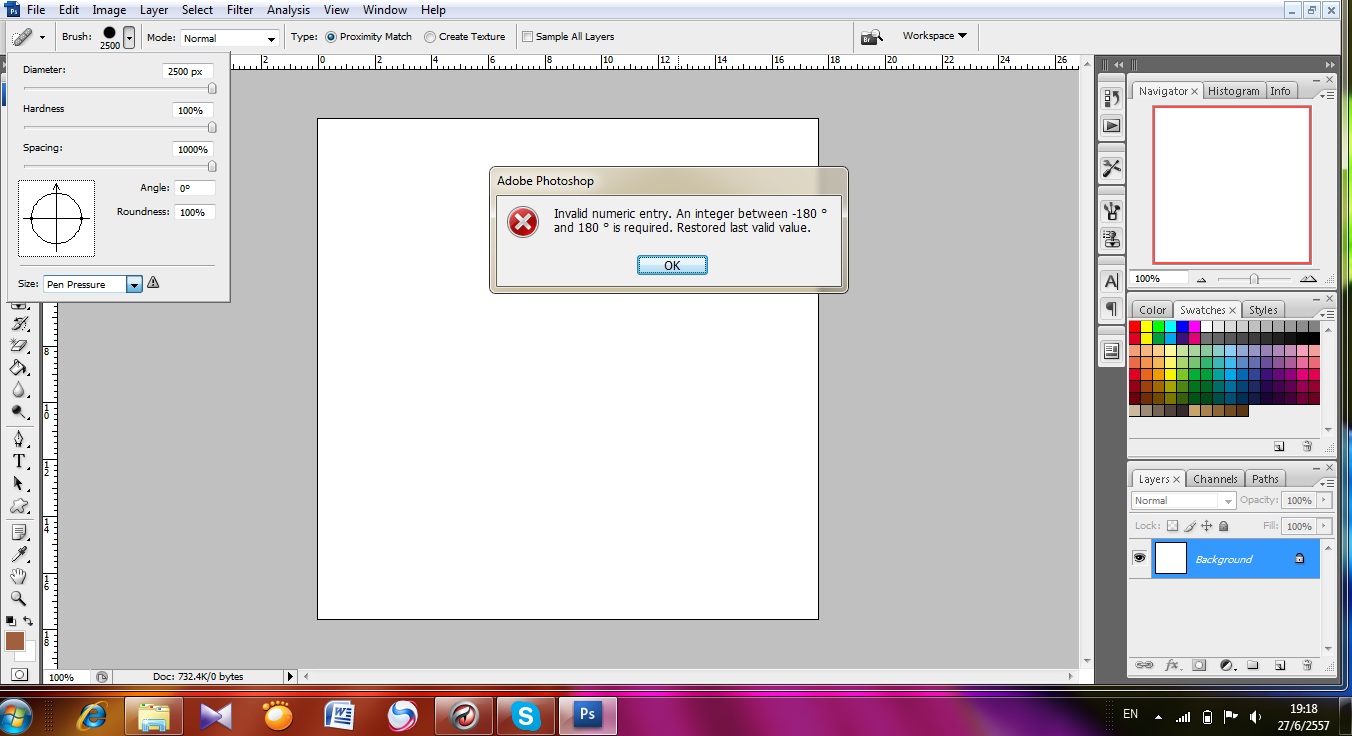Open the Brushes panel icon
The height and width of the screenshot is (736, 1352).
coord(1111,211)
